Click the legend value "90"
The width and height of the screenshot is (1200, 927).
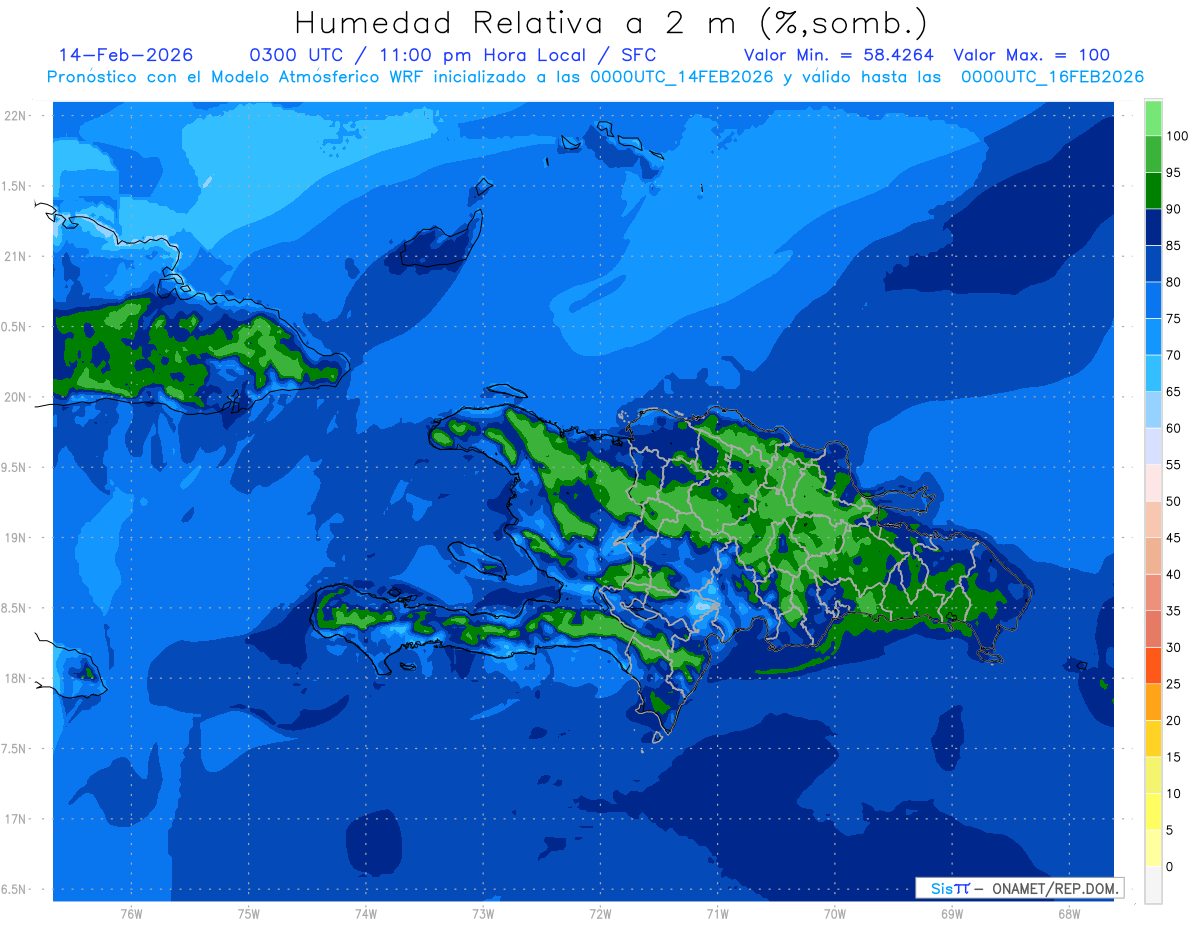pyautogui.click(x=1173, y=209)
